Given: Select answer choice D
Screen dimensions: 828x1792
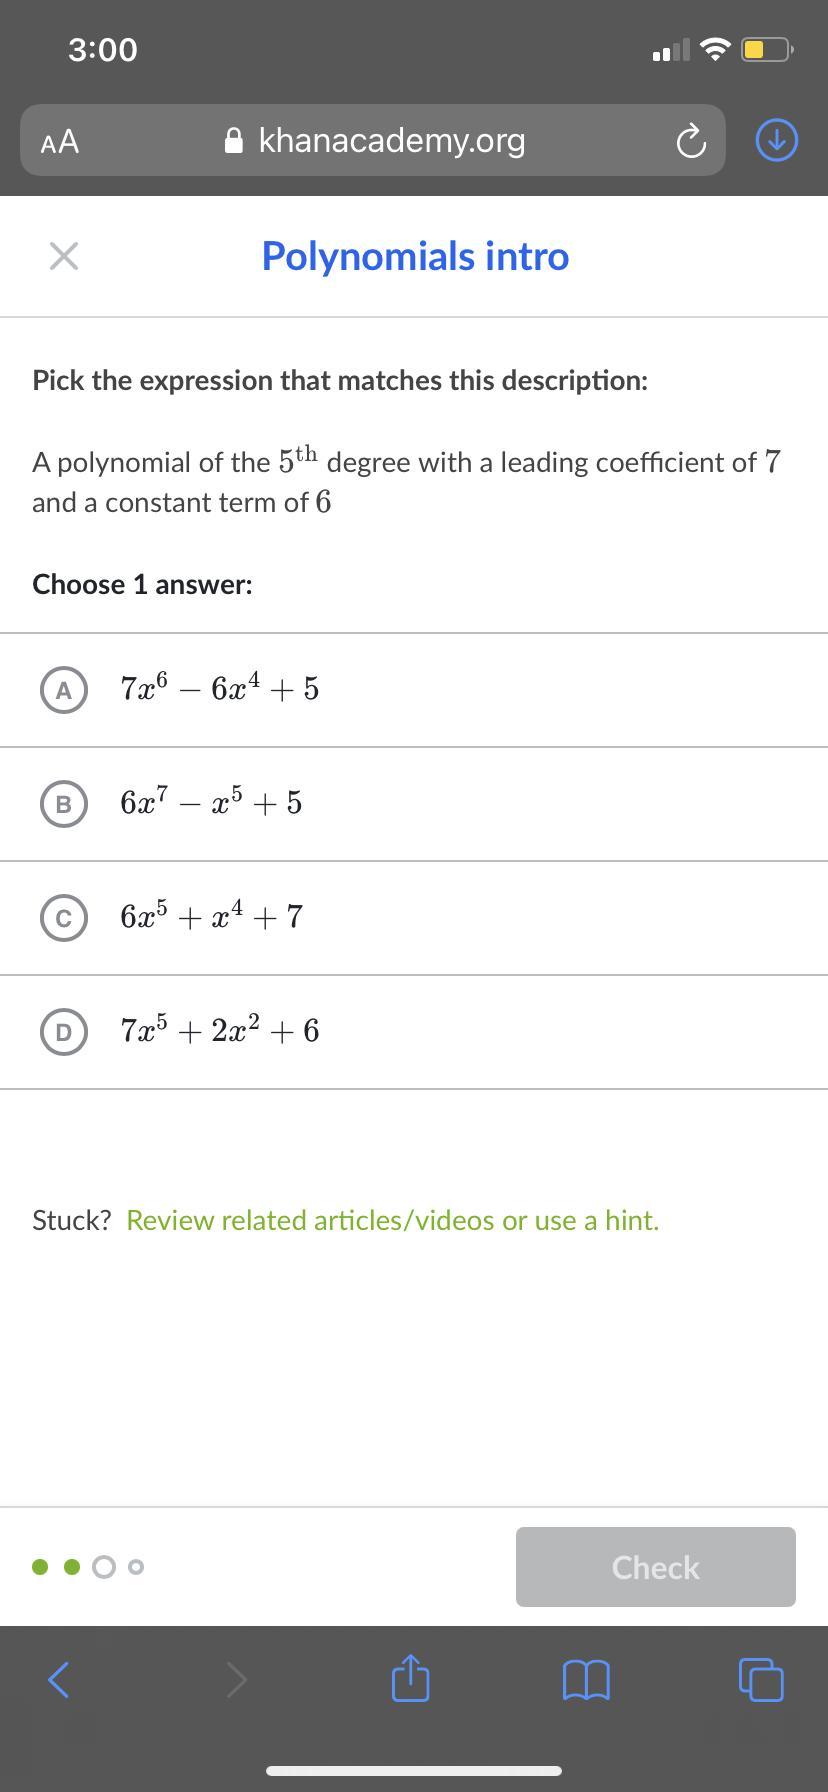Looking at the screenshot, I should point(64,1032).
